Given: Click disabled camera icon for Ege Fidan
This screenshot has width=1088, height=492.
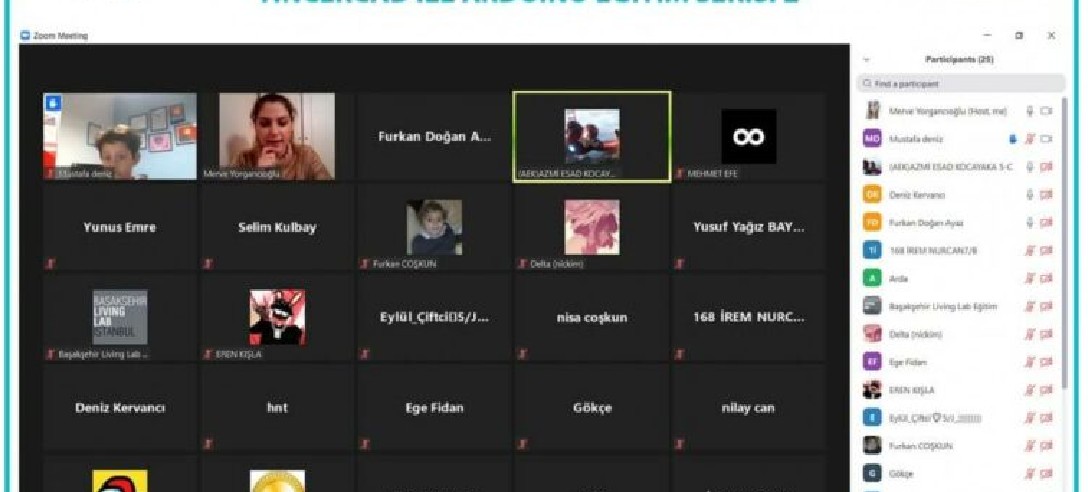Looking at the screenshot, I should [1047, 362].
